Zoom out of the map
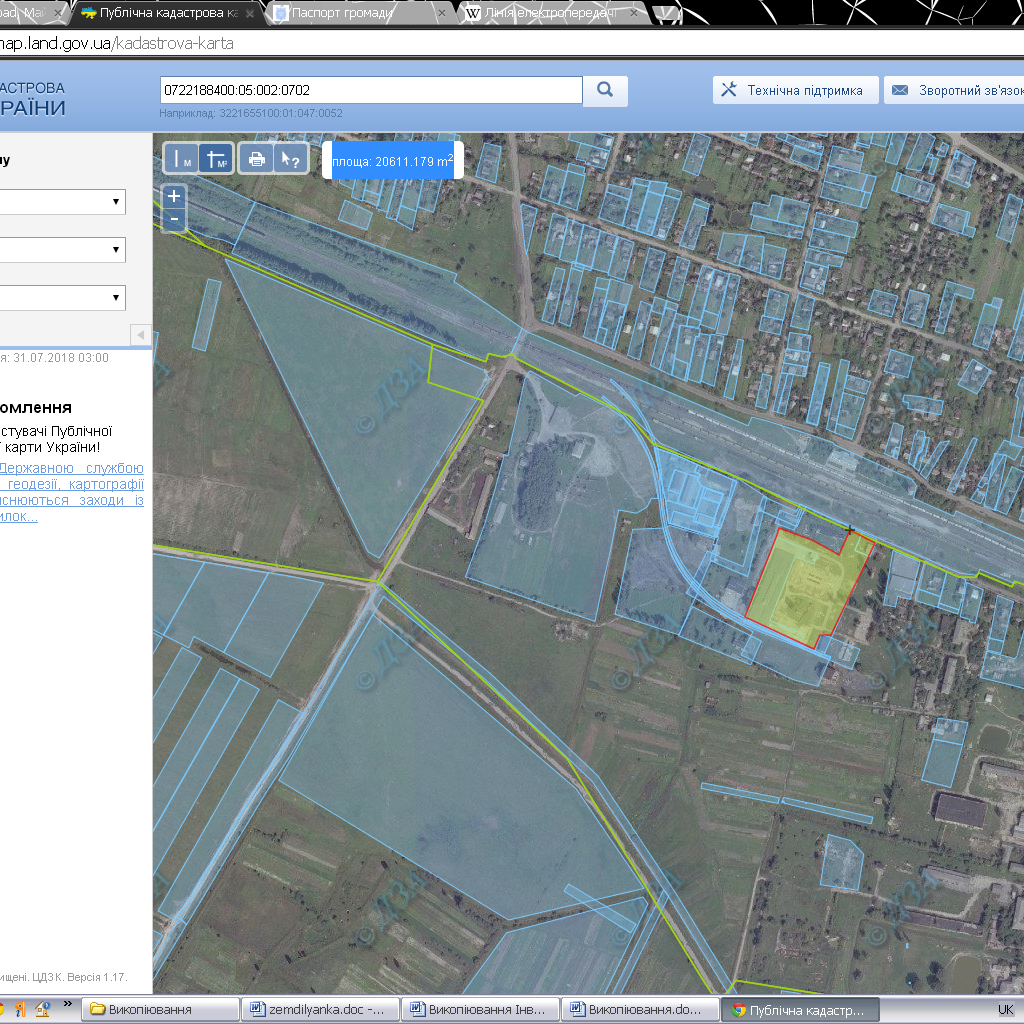 click(x=174, y=219)
